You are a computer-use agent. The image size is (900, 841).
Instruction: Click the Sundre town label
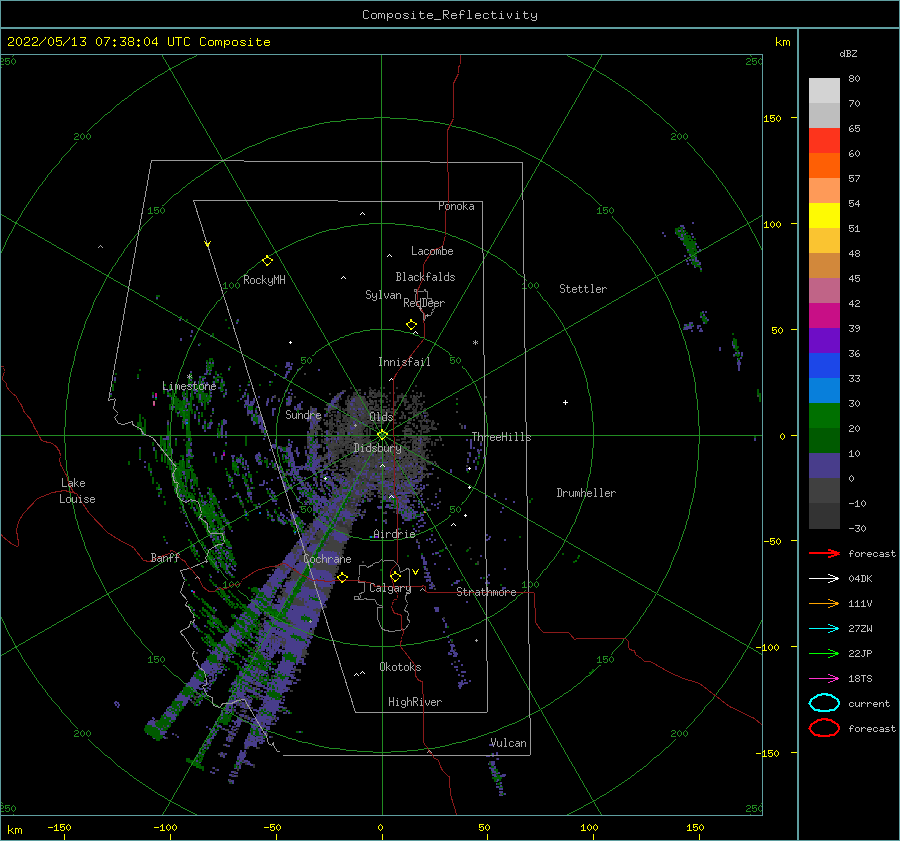[303, 415]
